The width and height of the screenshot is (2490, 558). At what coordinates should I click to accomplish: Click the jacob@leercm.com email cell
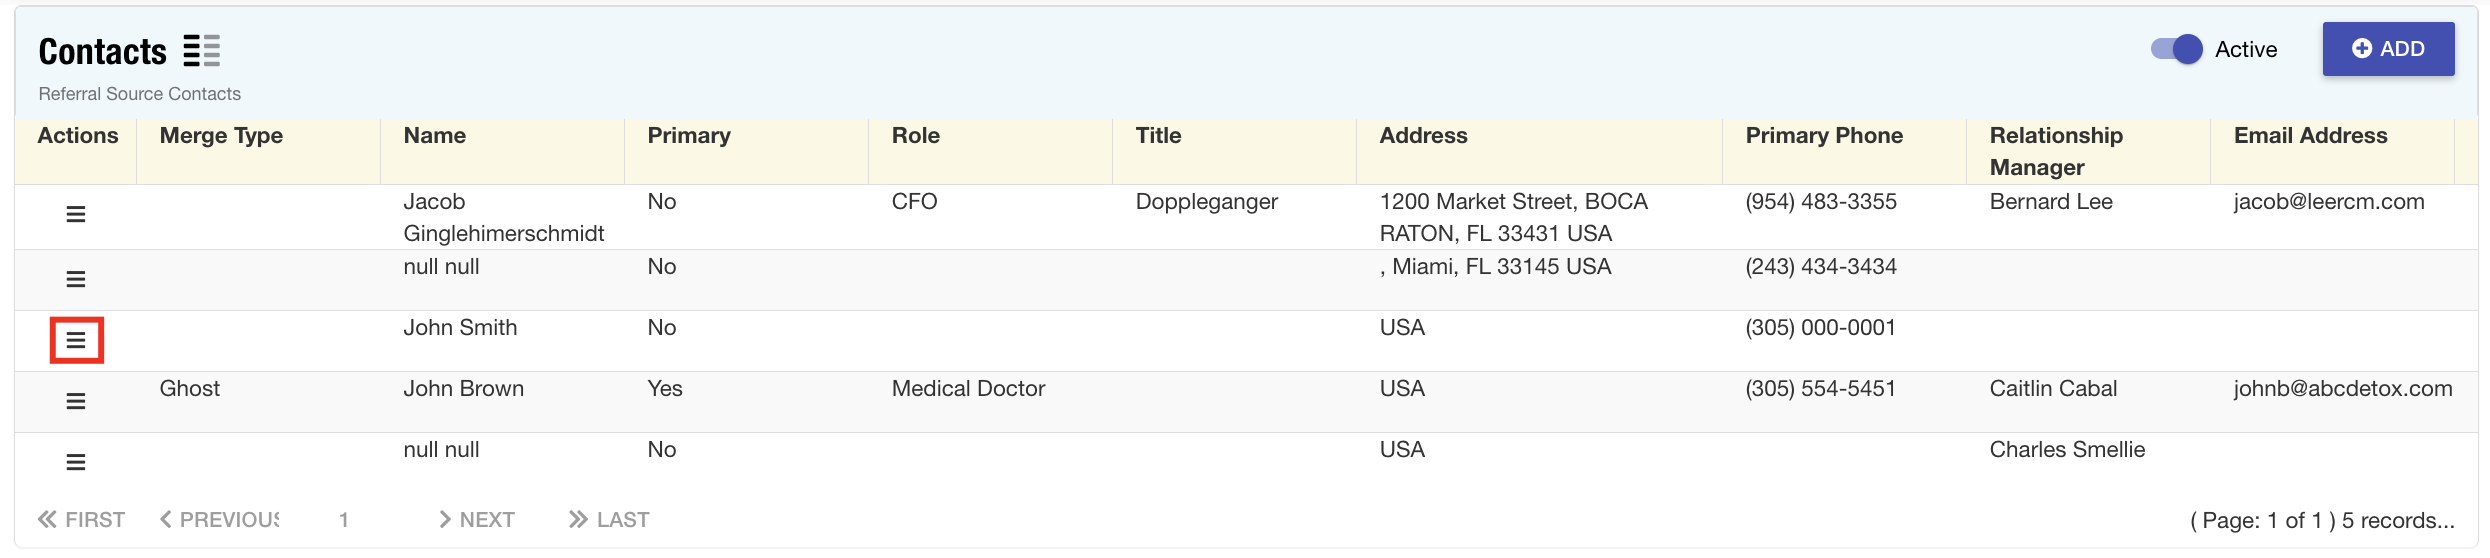click(2328, 202)
